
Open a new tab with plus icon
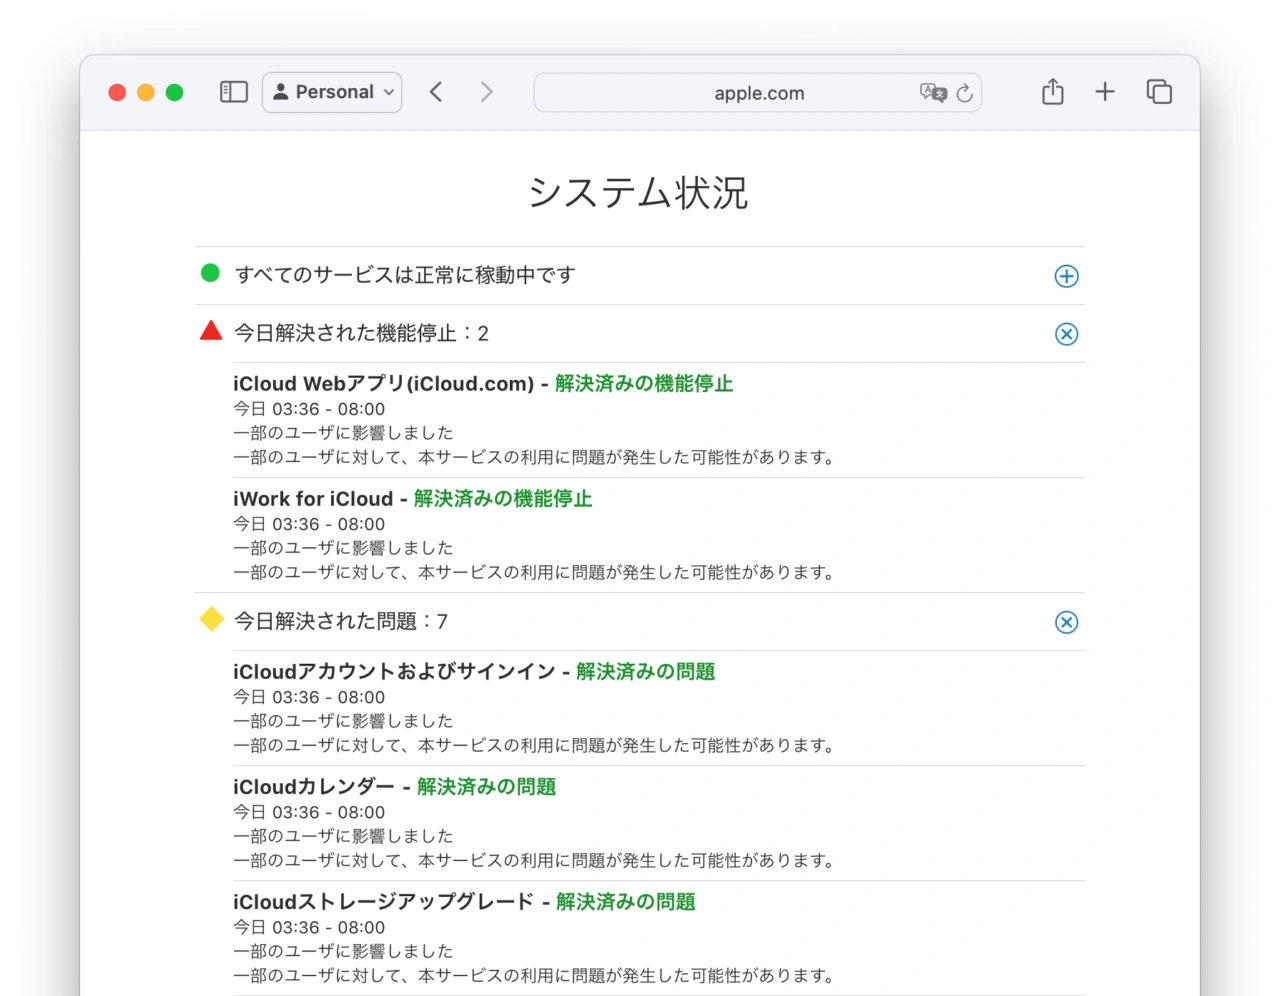pos(1105,92)
